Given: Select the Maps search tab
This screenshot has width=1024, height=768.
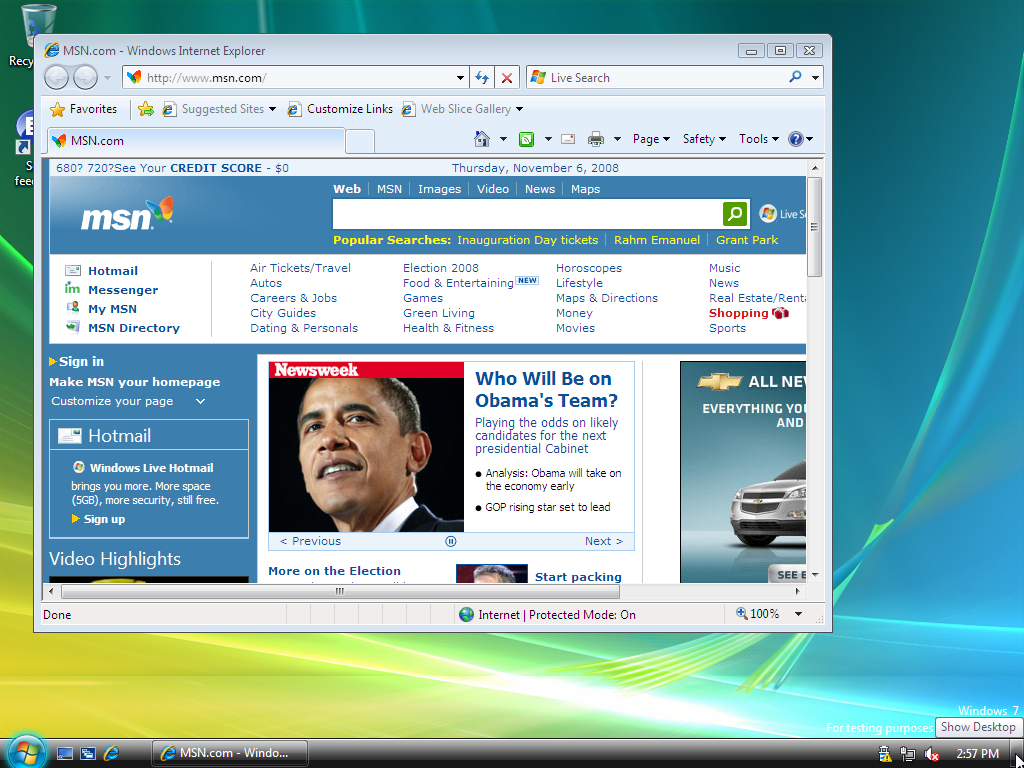Looking at the screenshot, I should coord(585,189).
